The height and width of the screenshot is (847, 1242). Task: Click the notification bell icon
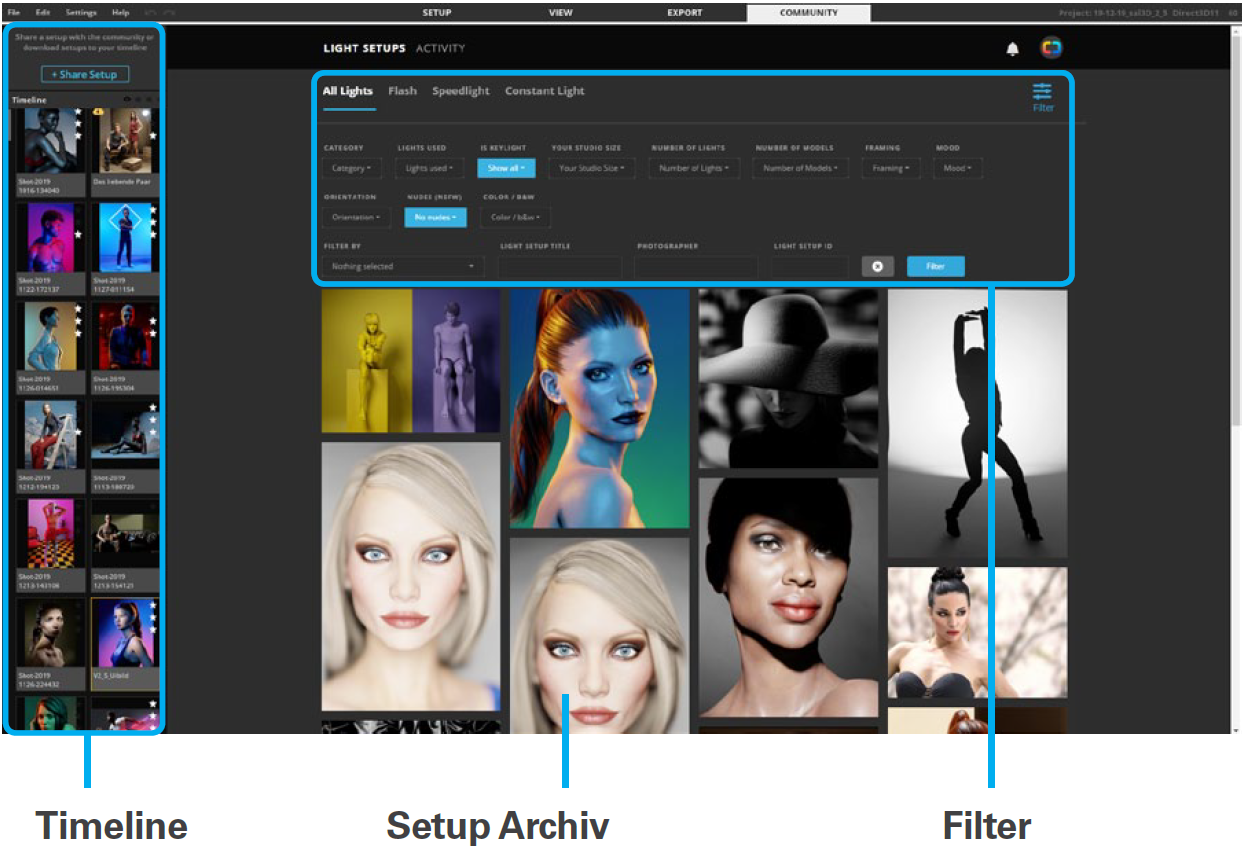[x=1012, y=49]
